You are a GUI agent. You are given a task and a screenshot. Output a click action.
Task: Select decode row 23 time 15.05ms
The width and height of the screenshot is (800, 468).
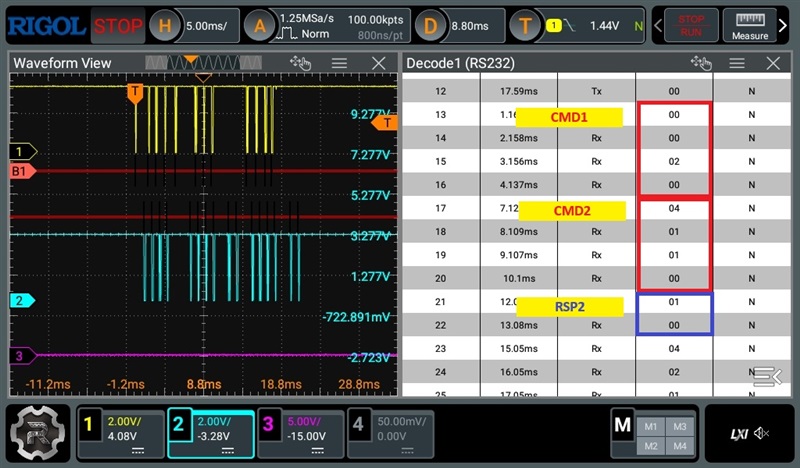(x=596, y=349)
